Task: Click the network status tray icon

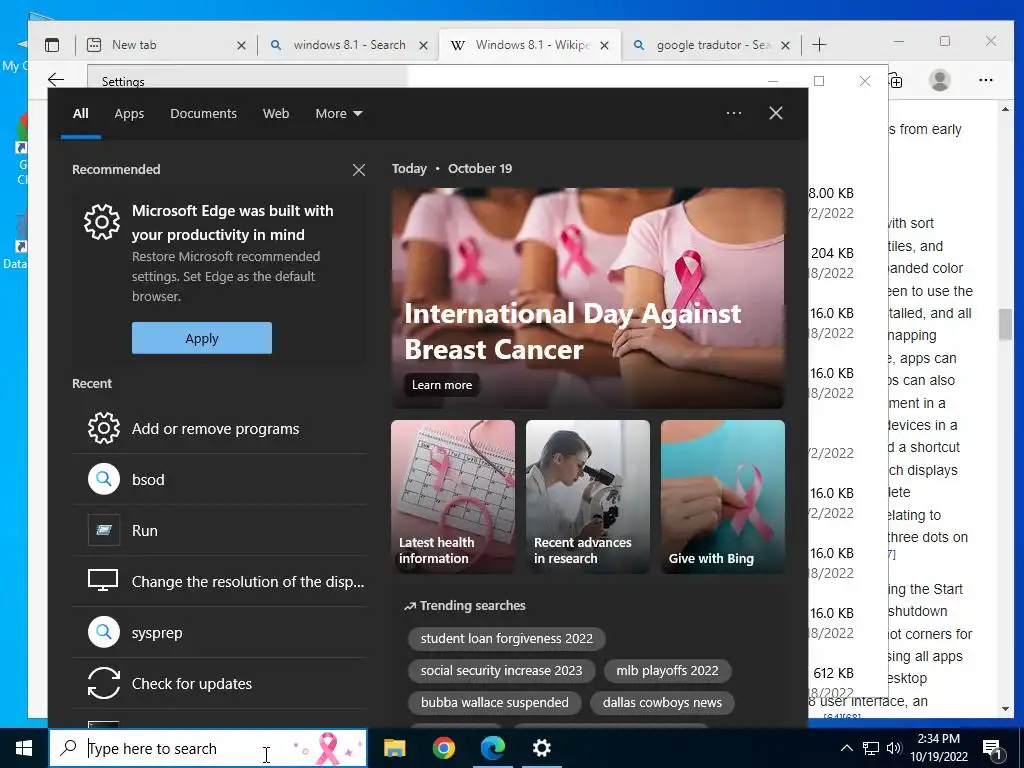Action: click(871, 748)
